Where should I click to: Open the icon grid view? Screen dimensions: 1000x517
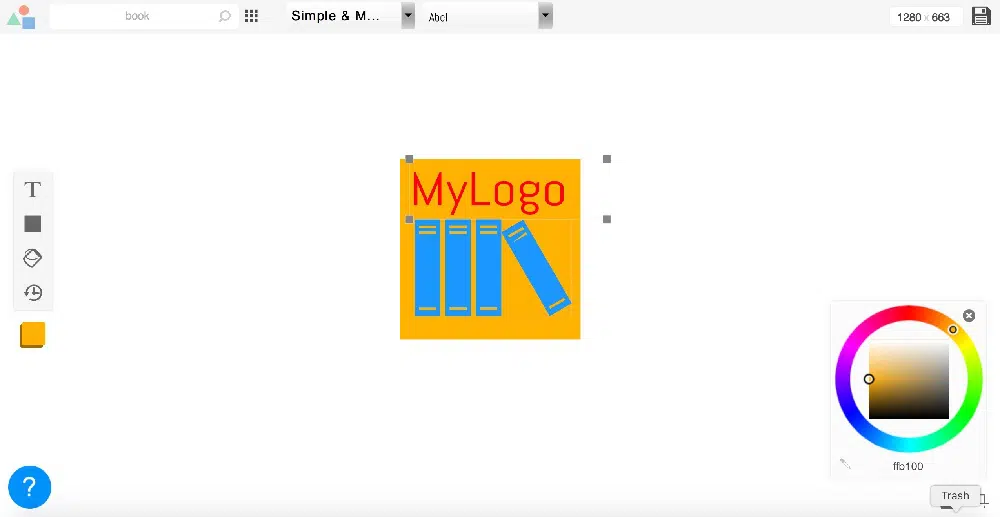click(252, 16)
